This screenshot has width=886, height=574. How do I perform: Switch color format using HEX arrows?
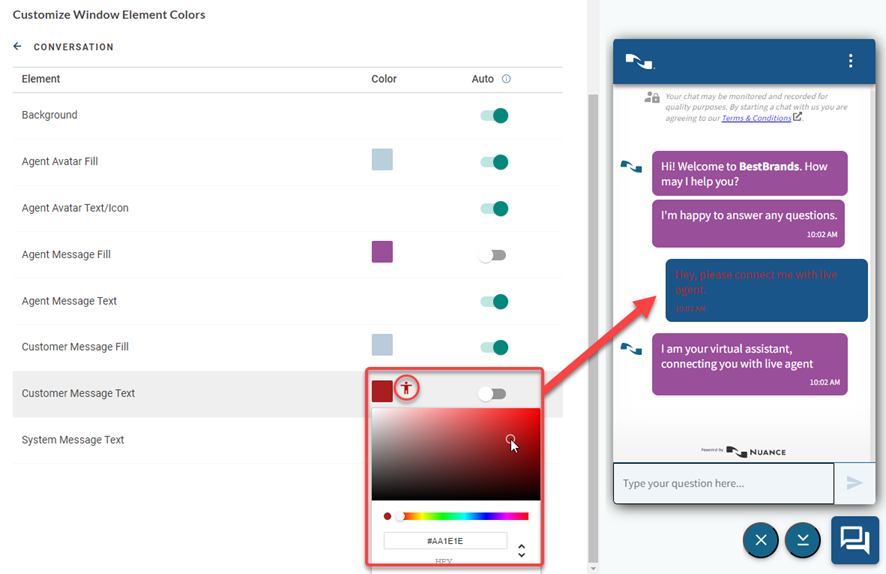coord(521,550)
